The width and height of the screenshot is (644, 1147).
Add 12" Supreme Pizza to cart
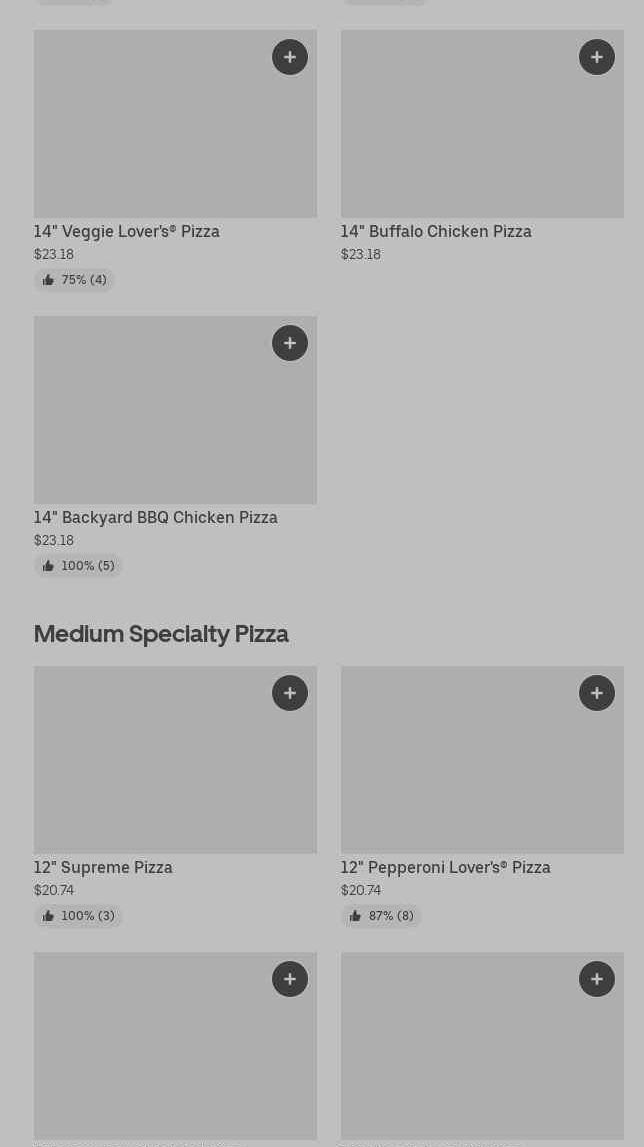click(290, 693)
